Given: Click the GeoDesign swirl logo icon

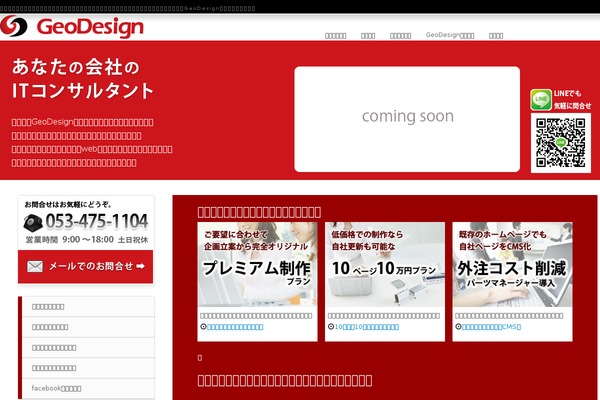Looking at the screenshot, I should (14, 26).
